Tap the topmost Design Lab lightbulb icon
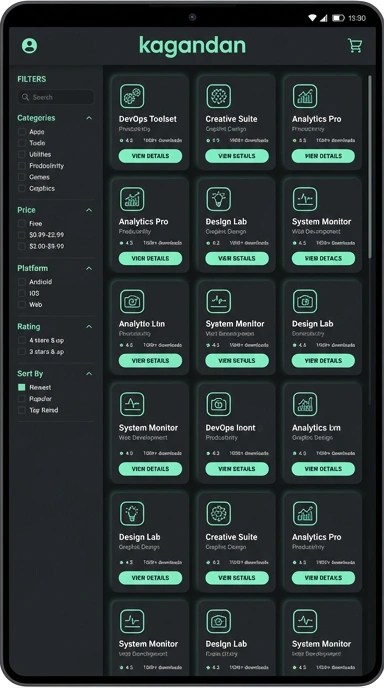 point(219,199)
